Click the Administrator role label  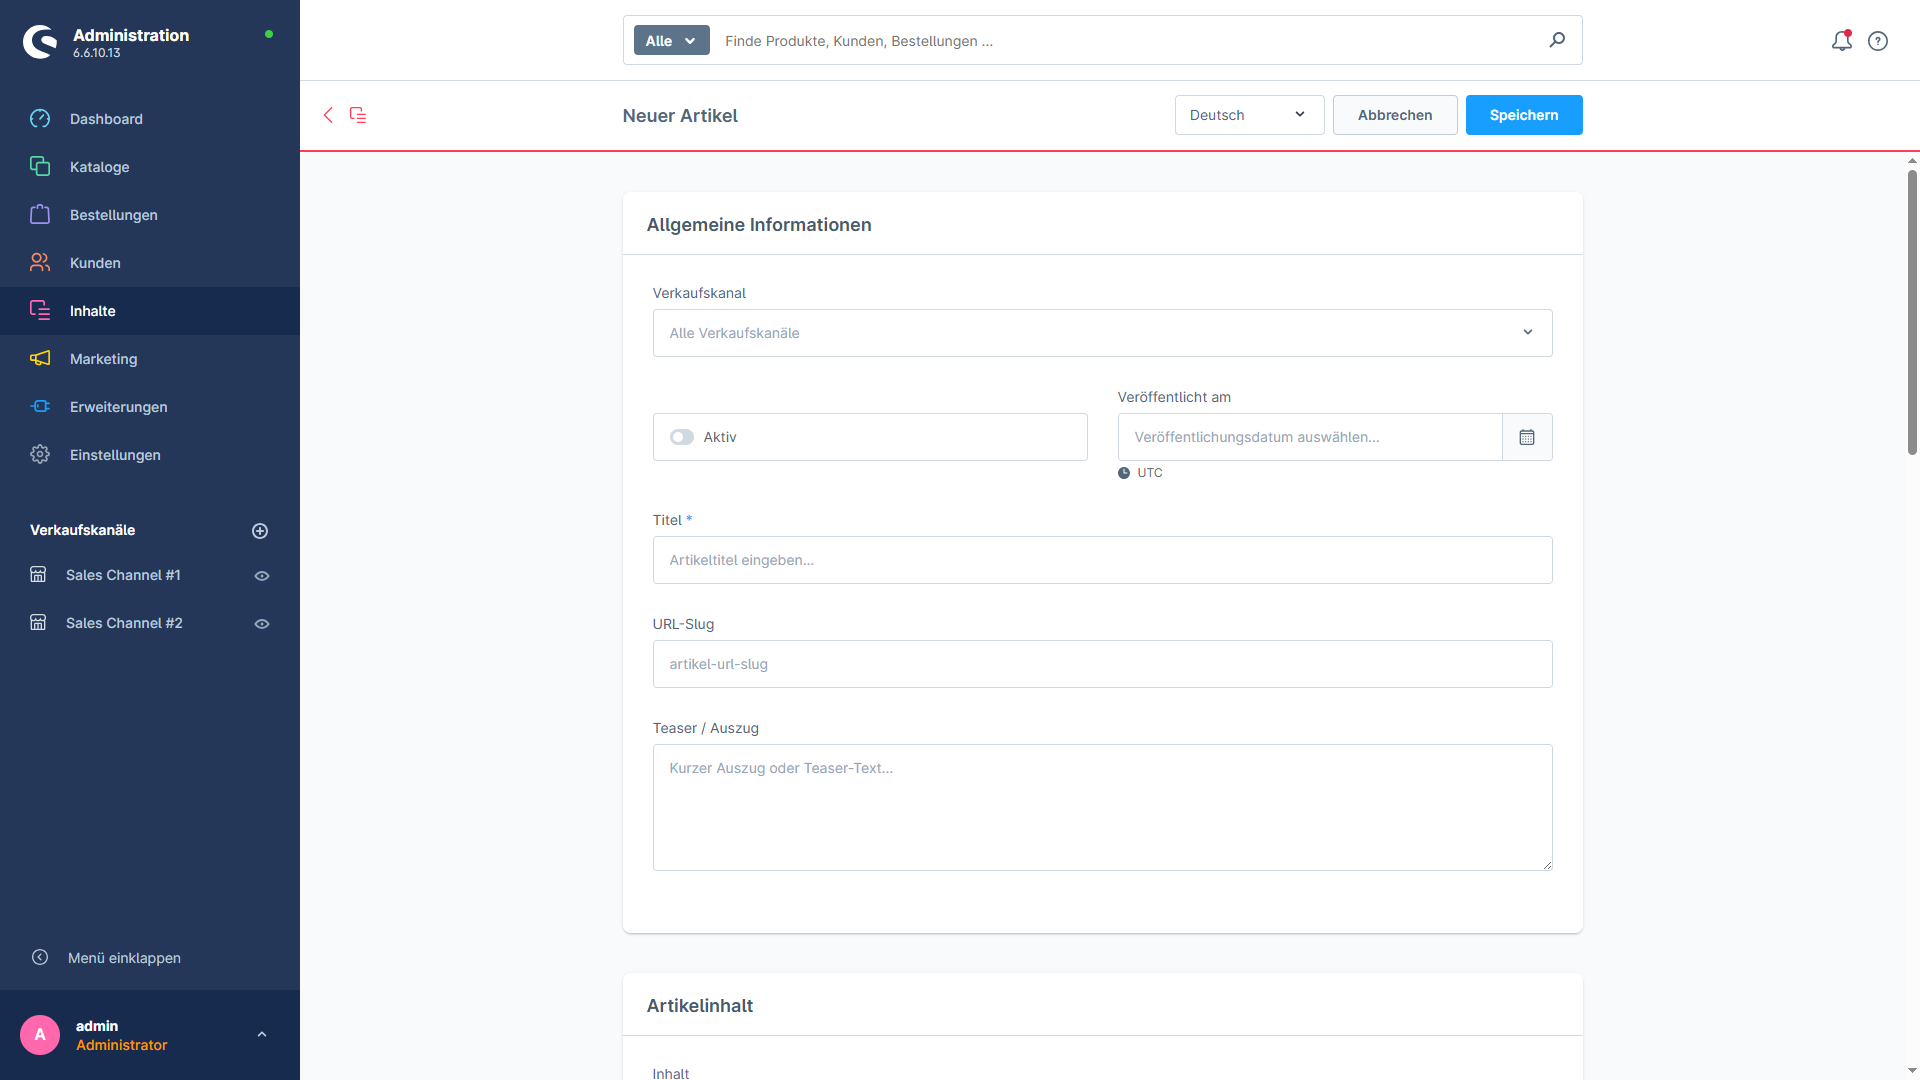click(x=122, y=1045)
